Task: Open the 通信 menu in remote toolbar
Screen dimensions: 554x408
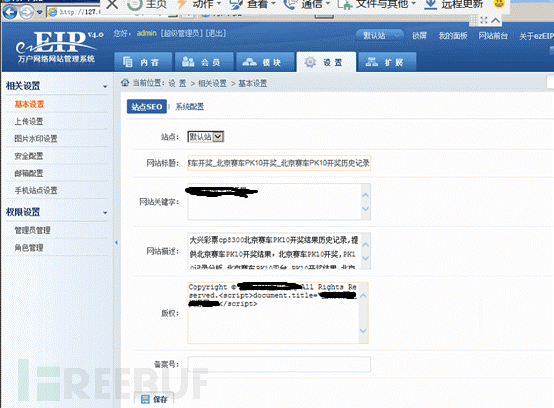Action: 307,4
